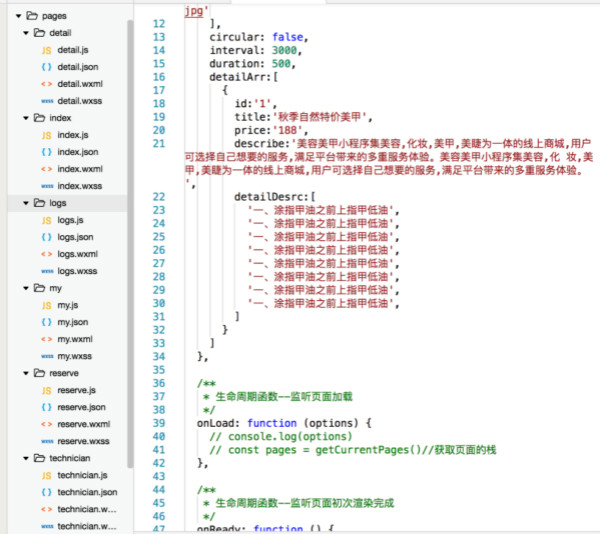Click the pages folder icon
Viewport: 600px width, 534px height.
[x=32, y=16]
